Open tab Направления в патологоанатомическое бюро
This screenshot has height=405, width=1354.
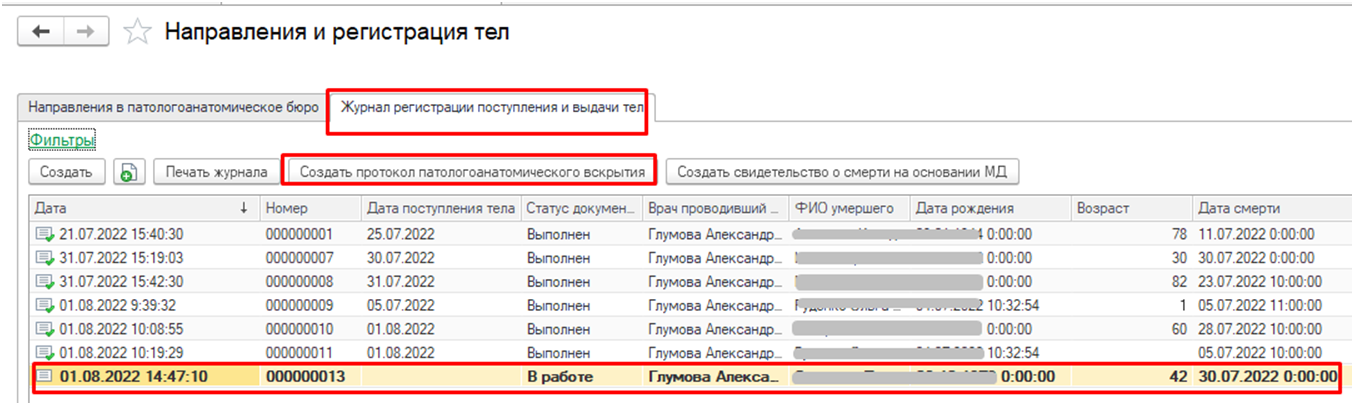[x=174, y=106]
